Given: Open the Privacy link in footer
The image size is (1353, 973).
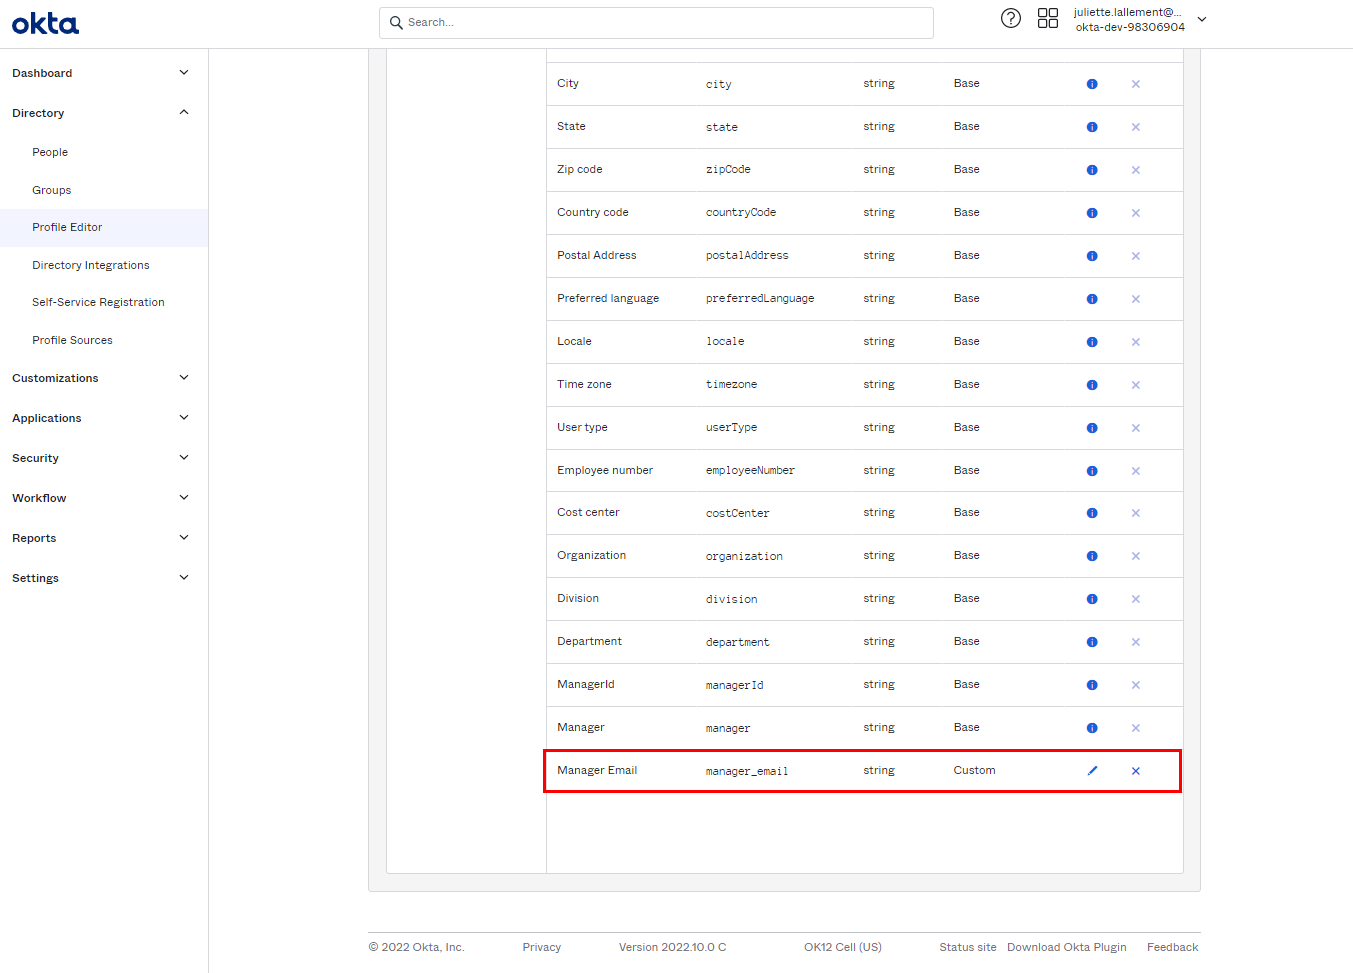Looking at the screenshot, I should pos(541,946).
